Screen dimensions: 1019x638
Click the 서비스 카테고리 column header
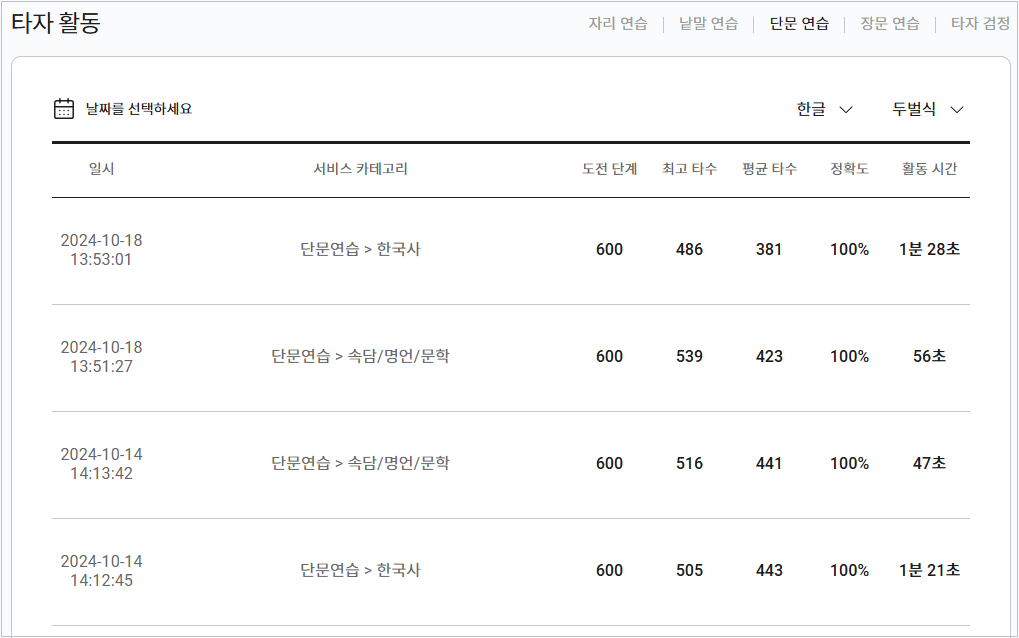361,169
